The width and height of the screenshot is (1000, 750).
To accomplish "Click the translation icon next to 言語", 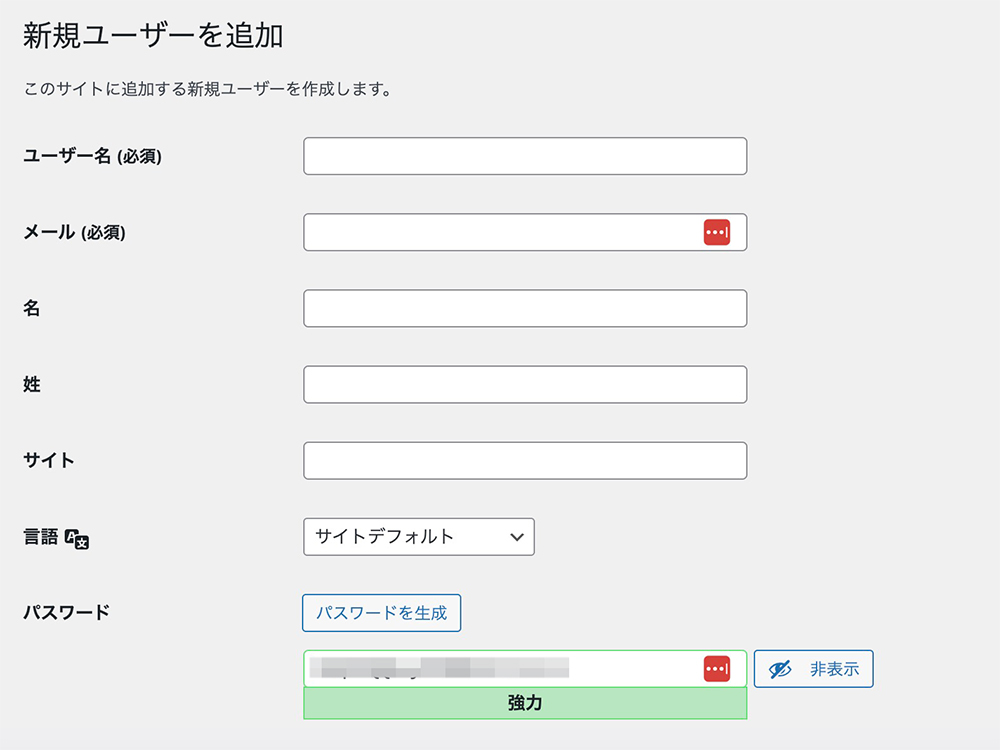I will pyautogui.click(x=77, y=539).
